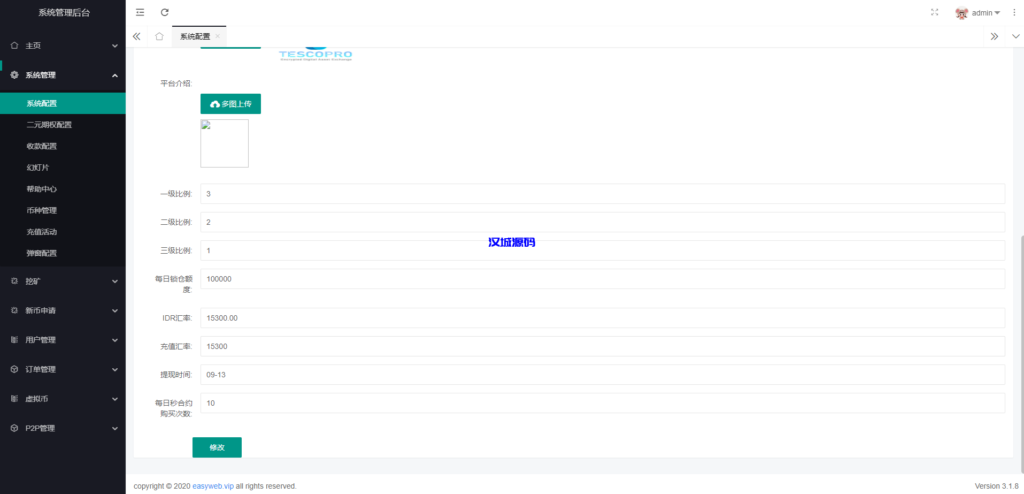This screenshot has width=1024, height=494.
Task: Collapse the sidebar with the hamburger icon
Action: click(x=140, y=12)
